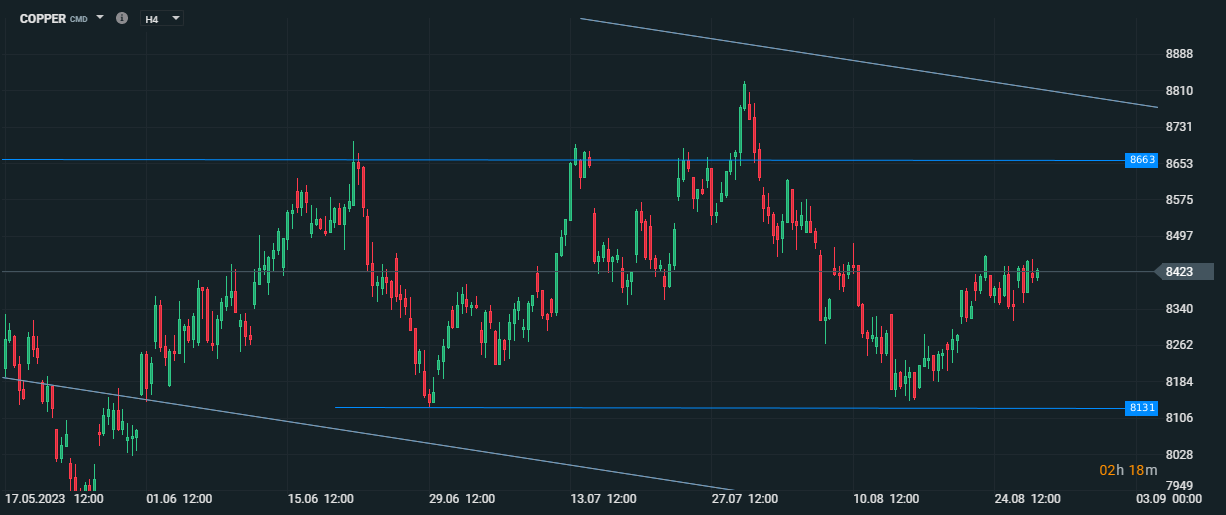Click the 01.06 12:00 date label
Screen dimensions: 1226x515
click(x=179, y=498)
